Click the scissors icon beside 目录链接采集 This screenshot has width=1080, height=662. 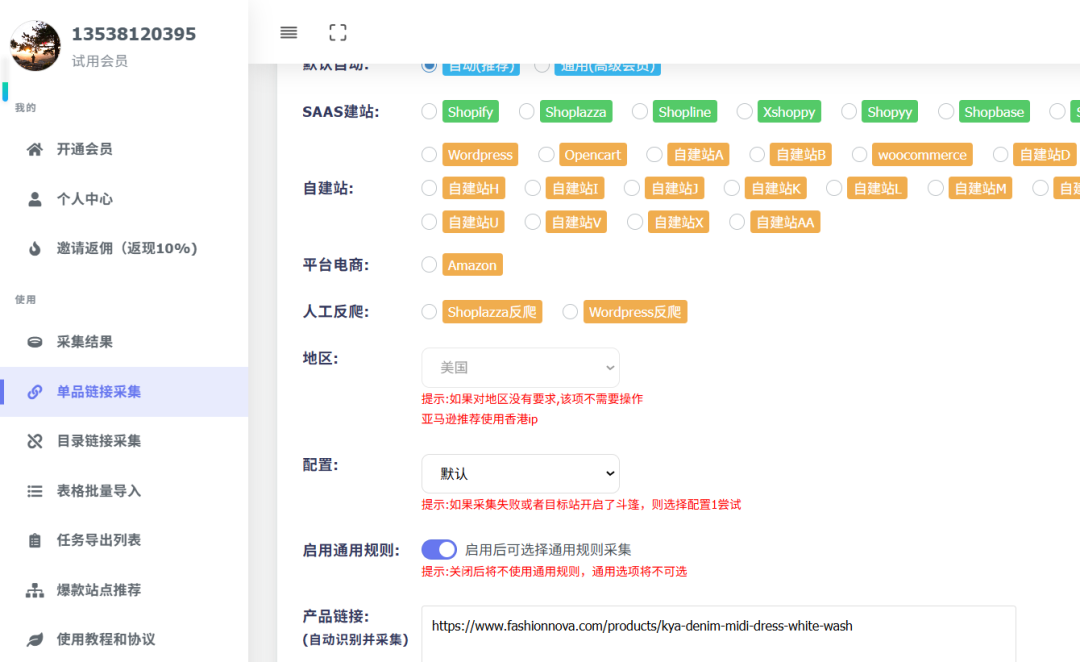[35, 441]
